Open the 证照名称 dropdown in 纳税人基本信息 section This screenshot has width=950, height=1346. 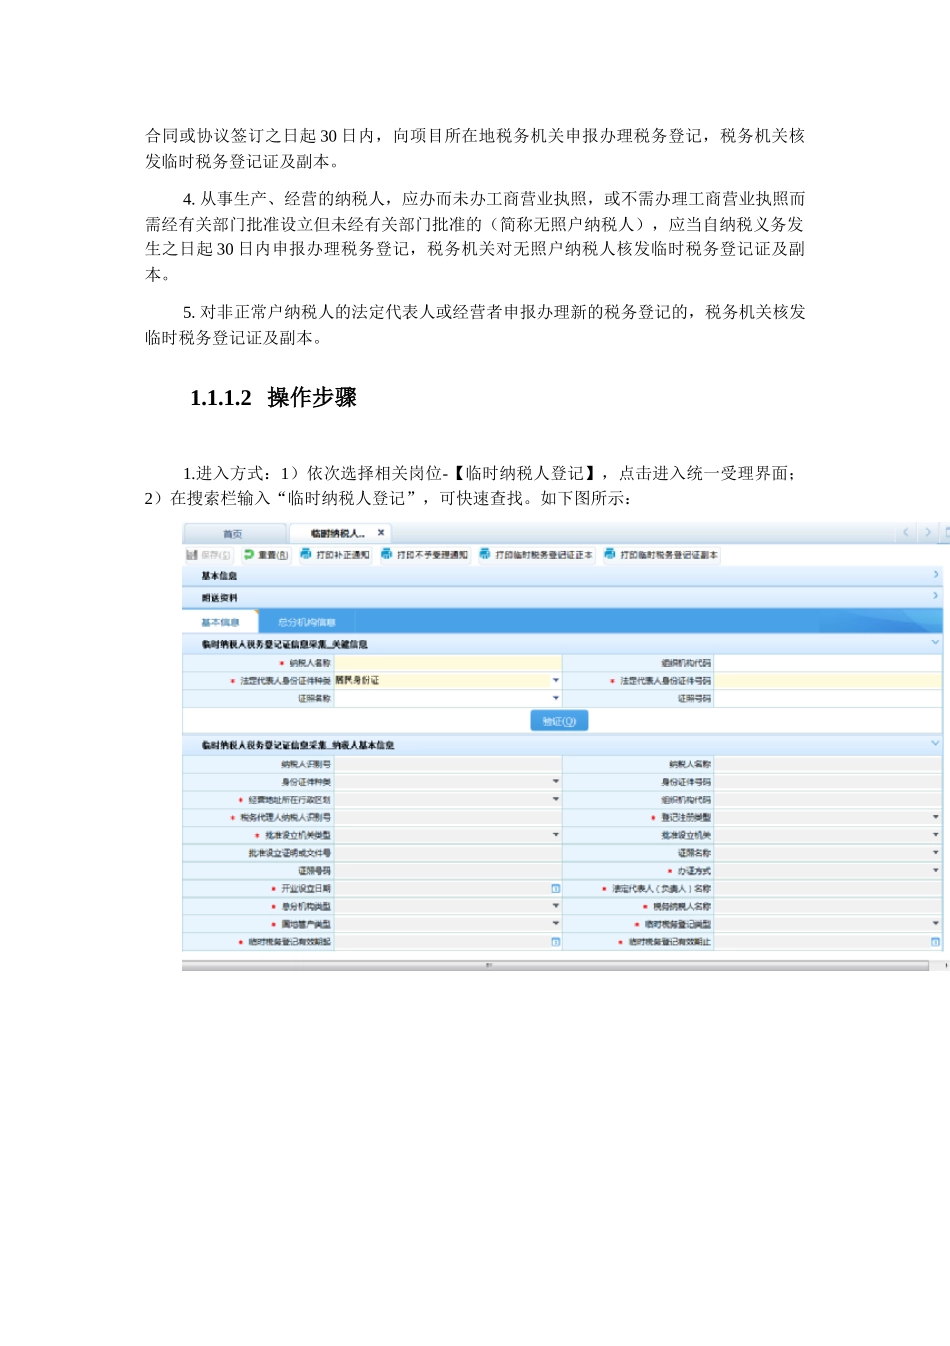click(936, 853)
